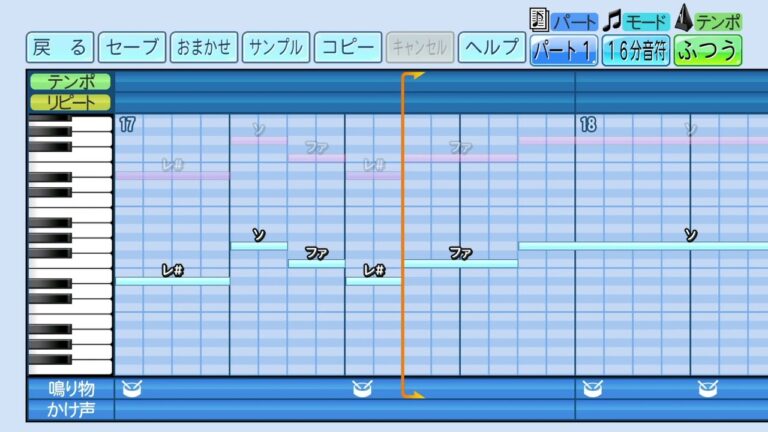The width and height of the screenshot is (768, 432).
Task: Click the テンポ metronome icon
Action: tap(685, 17)
